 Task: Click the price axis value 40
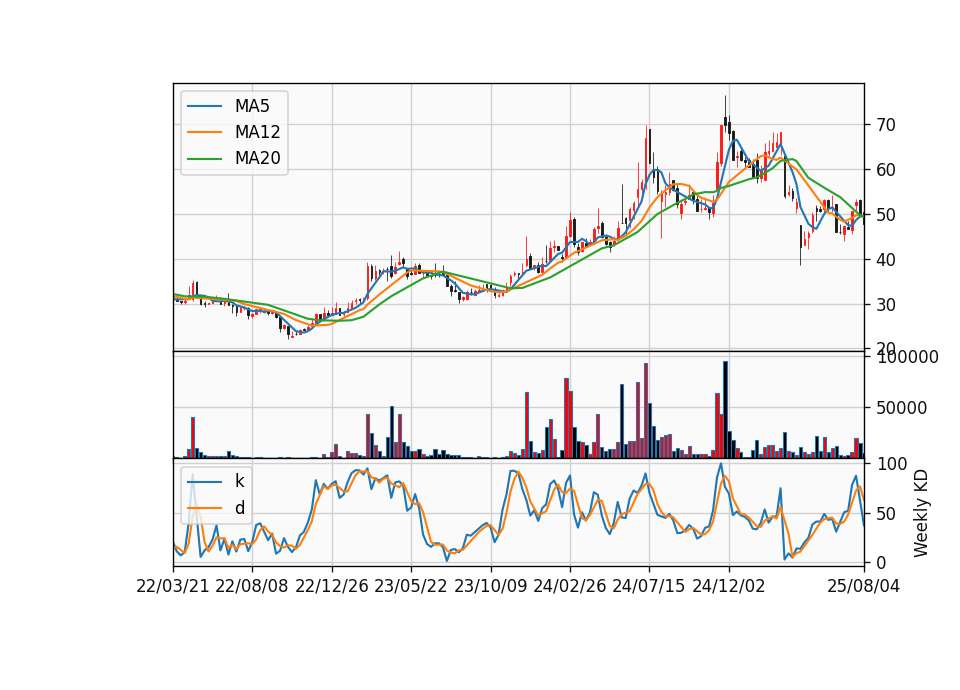point(887,260)
